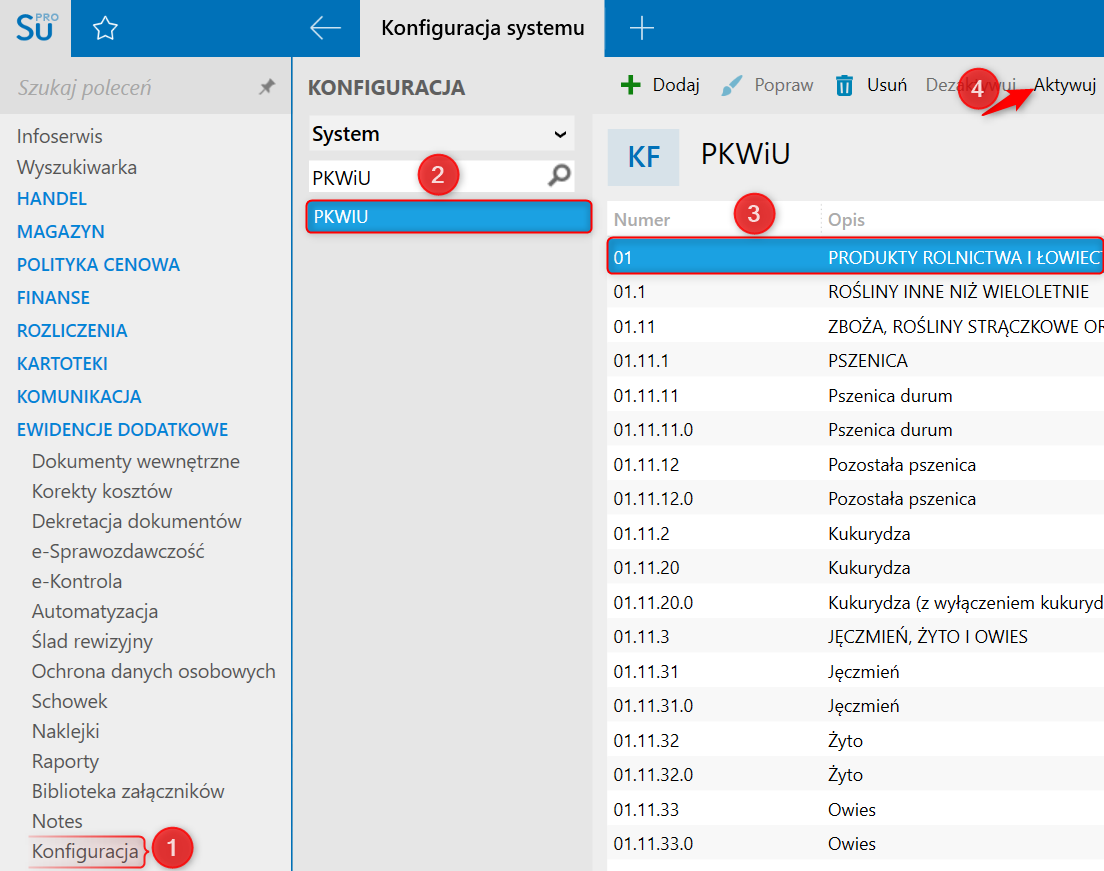Click the Aktywuj button

(x=1065, y=85)
